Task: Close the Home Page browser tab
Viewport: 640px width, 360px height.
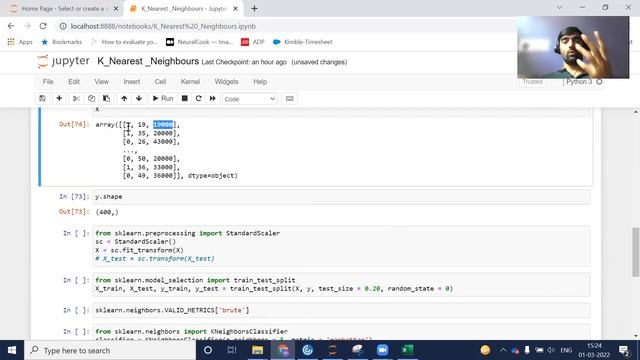Action: point(116,8)
